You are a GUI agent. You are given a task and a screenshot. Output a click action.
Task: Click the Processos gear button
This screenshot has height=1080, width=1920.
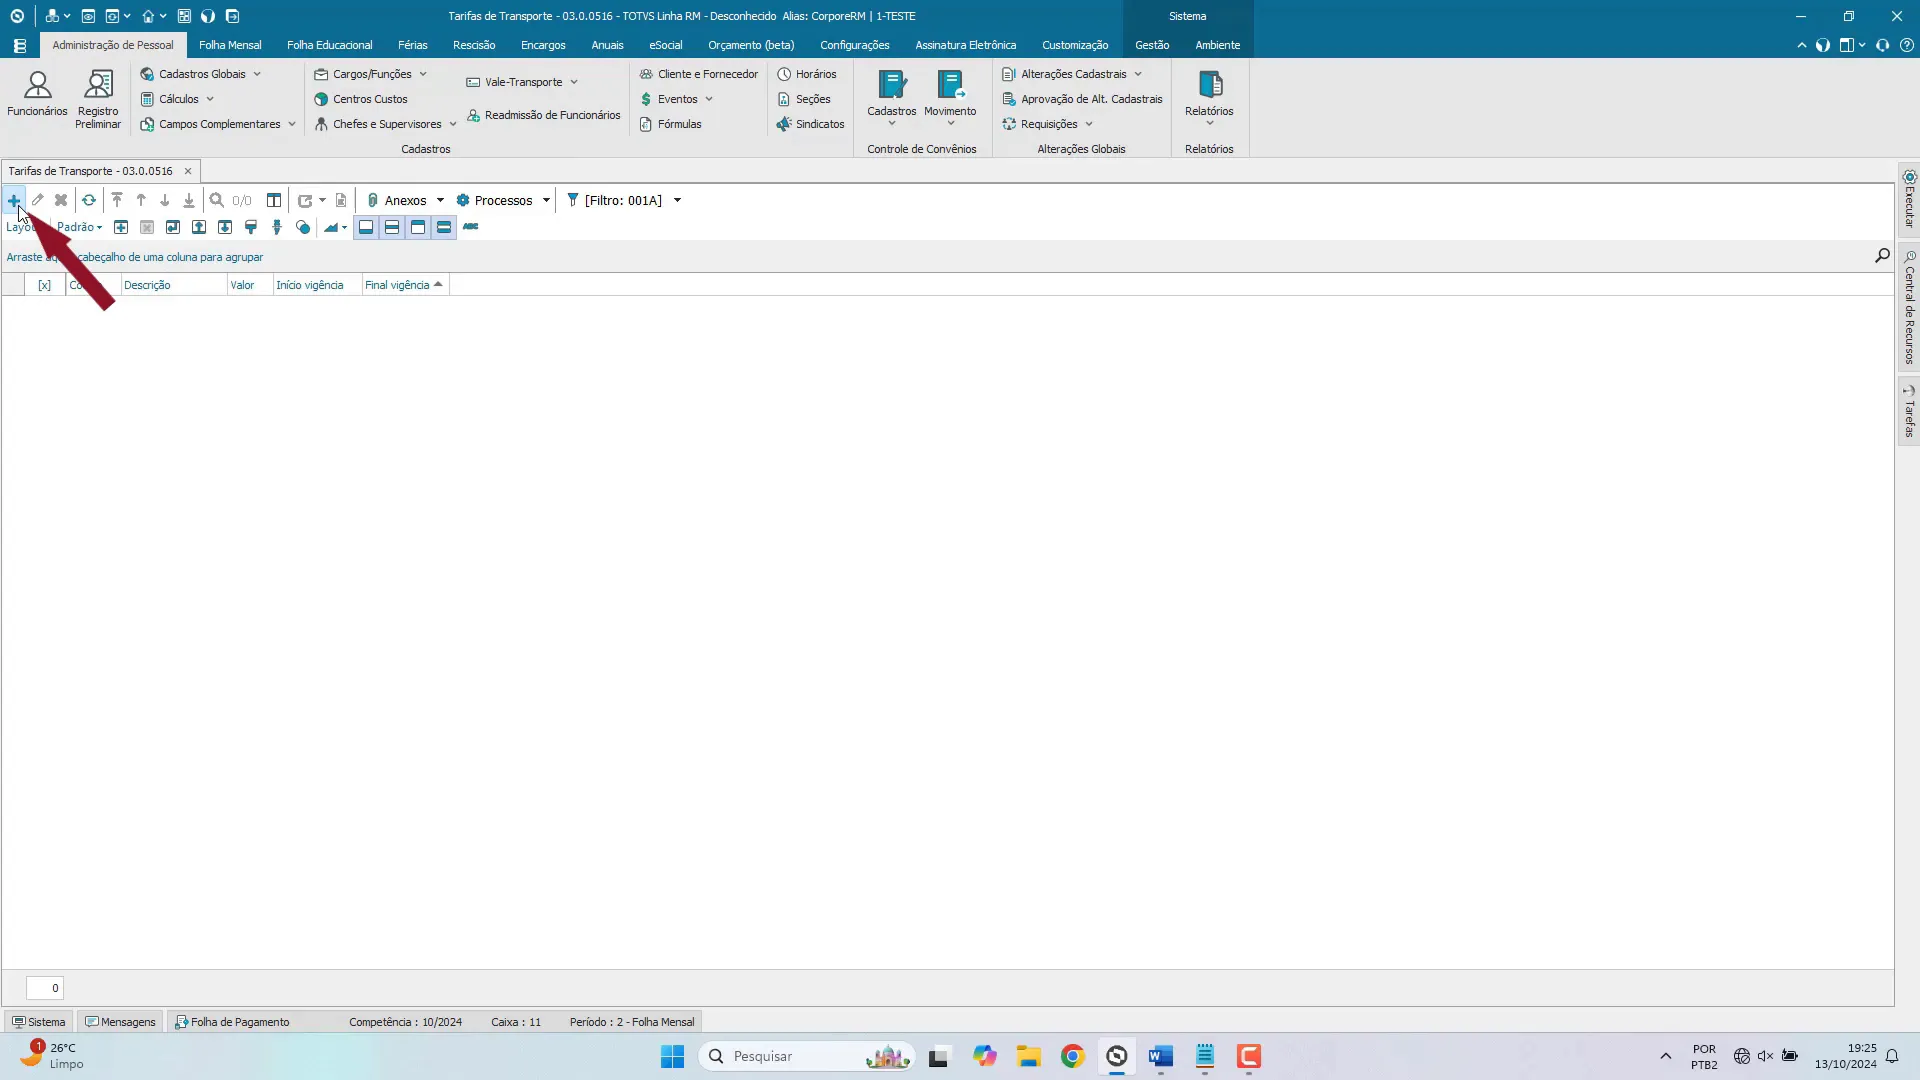tap(494, 200)
